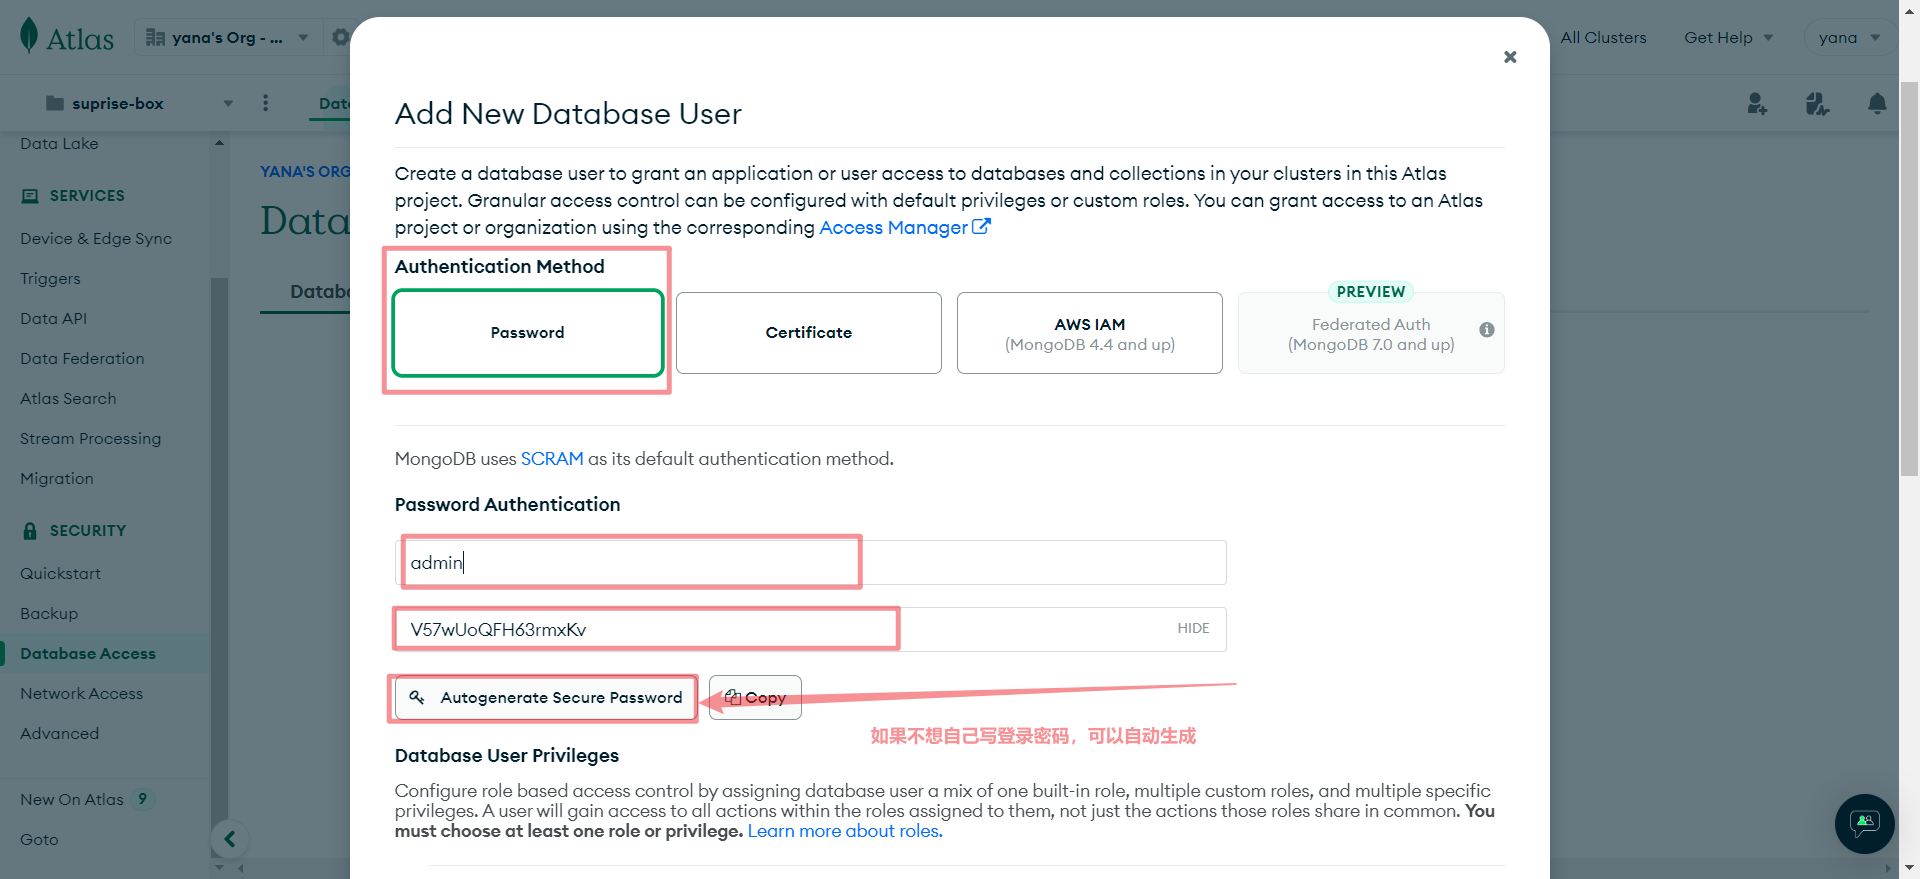Open suprise-box project dropdown

point(139,103)
